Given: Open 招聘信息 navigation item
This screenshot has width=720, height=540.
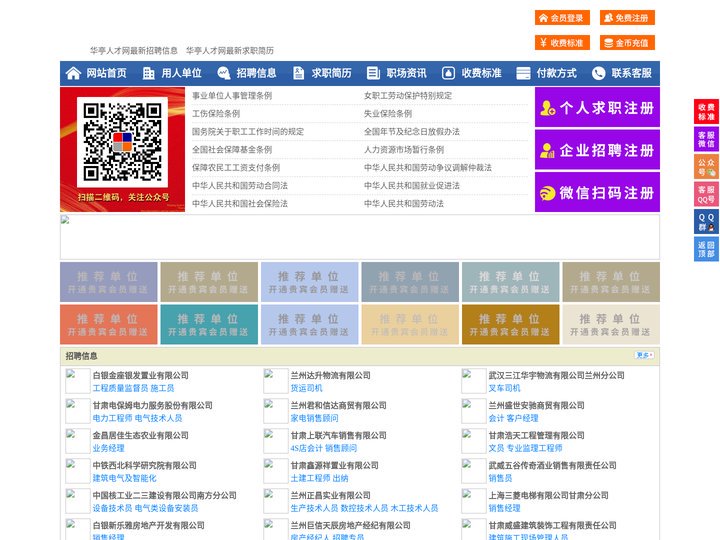Looking at the screenshot, I should pos(256,73).
